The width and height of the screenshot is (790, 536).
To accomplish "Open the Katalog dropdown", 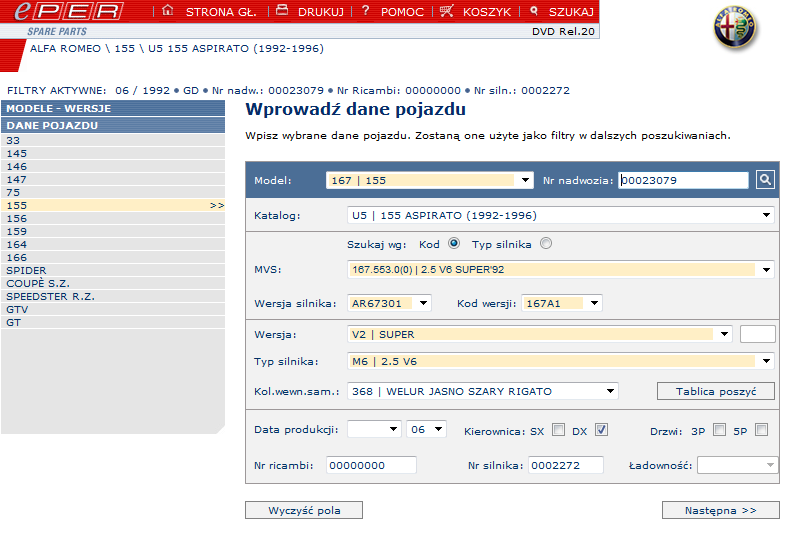I will (560, 216).
